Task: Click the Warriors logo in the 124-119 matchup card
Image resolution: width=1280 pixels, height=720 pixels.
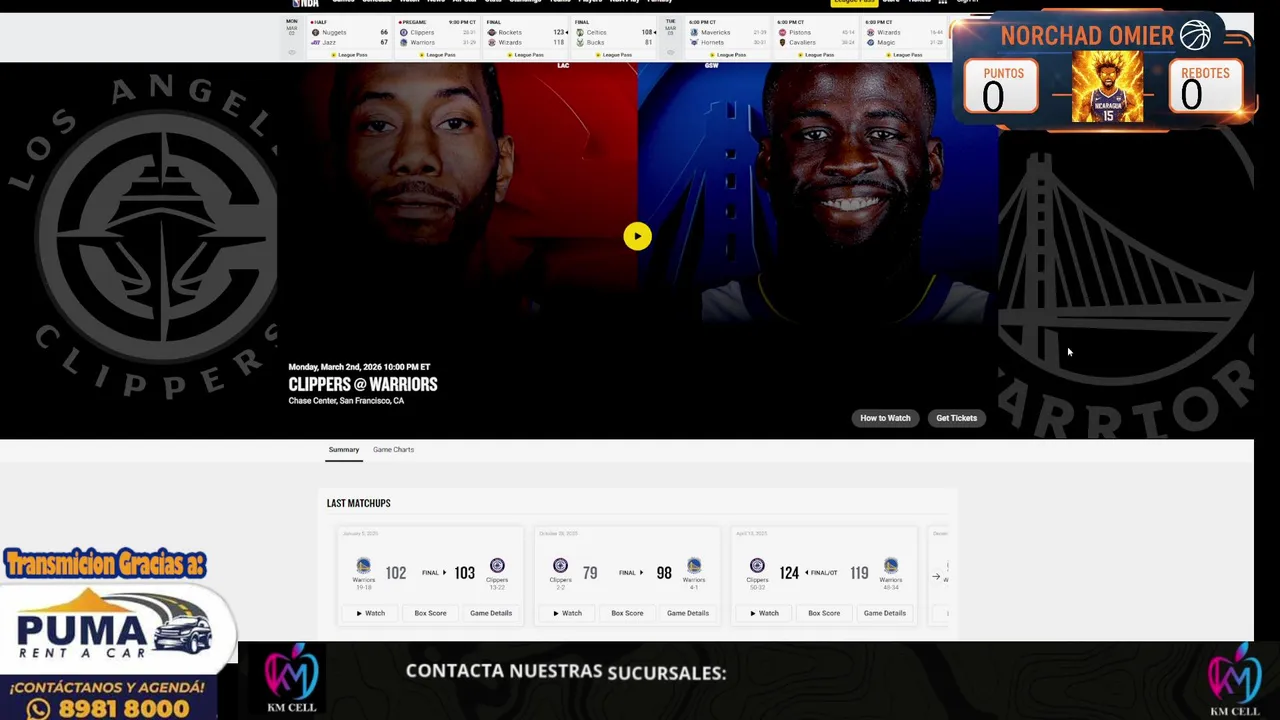Action: click(891, 566)
